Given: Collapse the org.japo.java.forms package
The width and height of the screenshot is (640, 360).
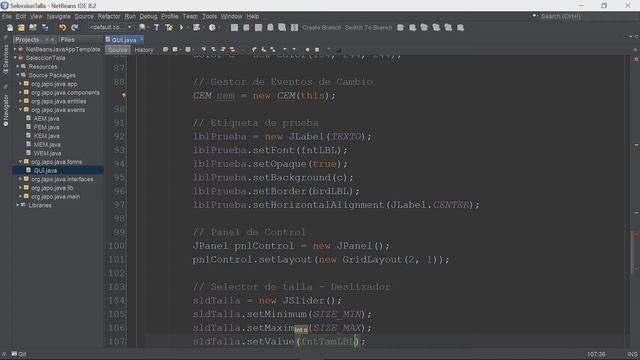Looking at the screenshot, I should (x=20, y=162).
